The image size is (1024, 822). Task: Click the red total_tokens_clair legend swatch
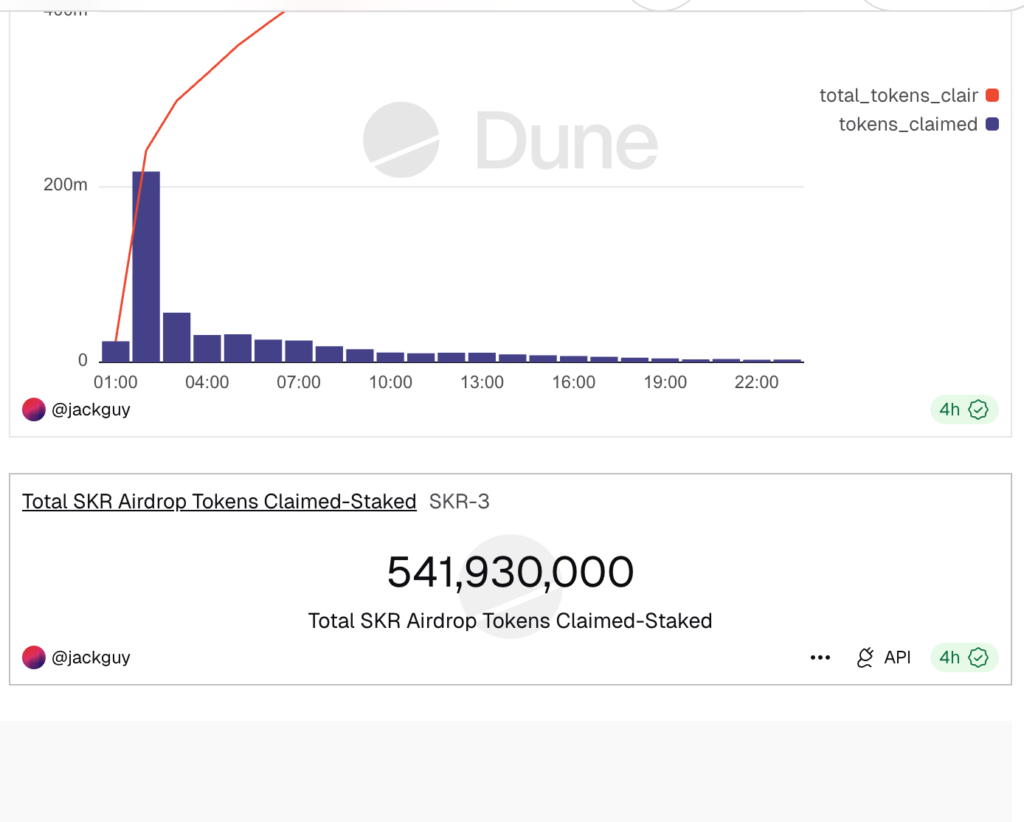coord(992,96)
